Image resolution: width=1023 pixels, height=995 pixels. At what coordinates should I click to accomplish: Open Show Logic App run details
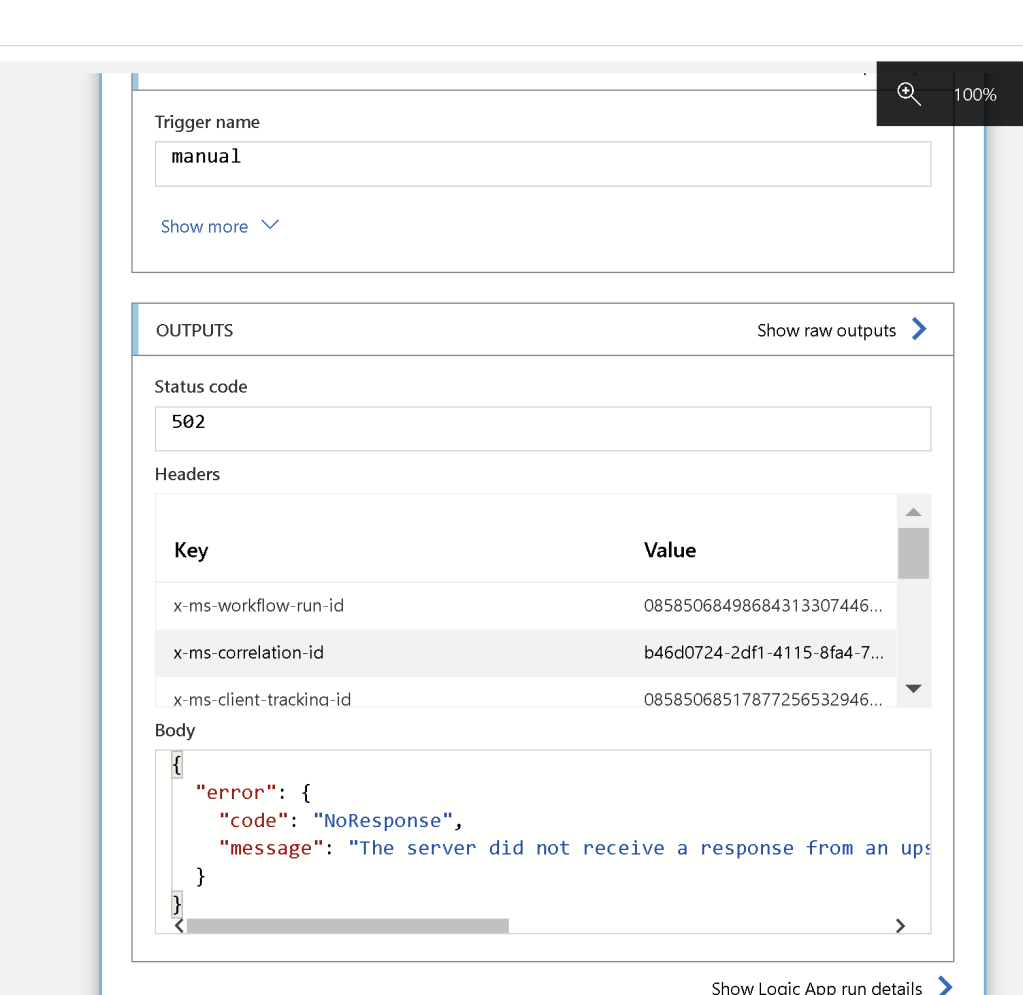tap(817, 987)
